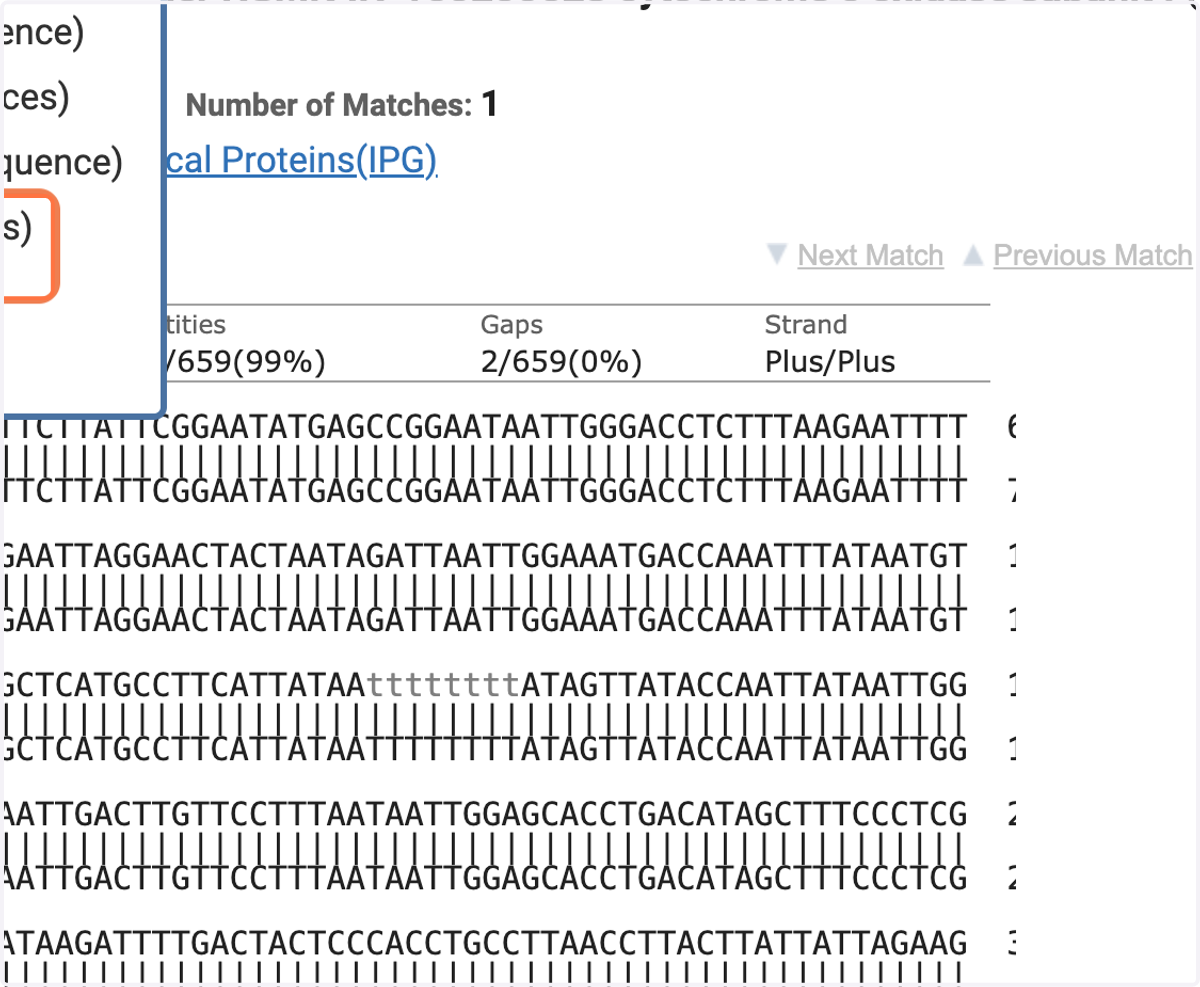Click the sequence line ending TTATTAGAAG

(x=485, y=944)
